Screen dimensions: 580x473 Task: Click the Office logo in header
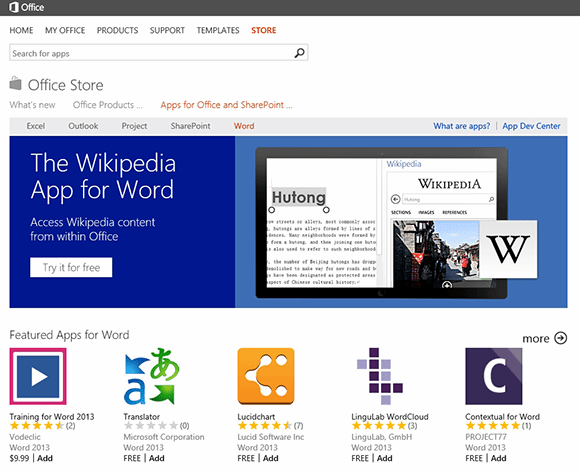[27, 7]
